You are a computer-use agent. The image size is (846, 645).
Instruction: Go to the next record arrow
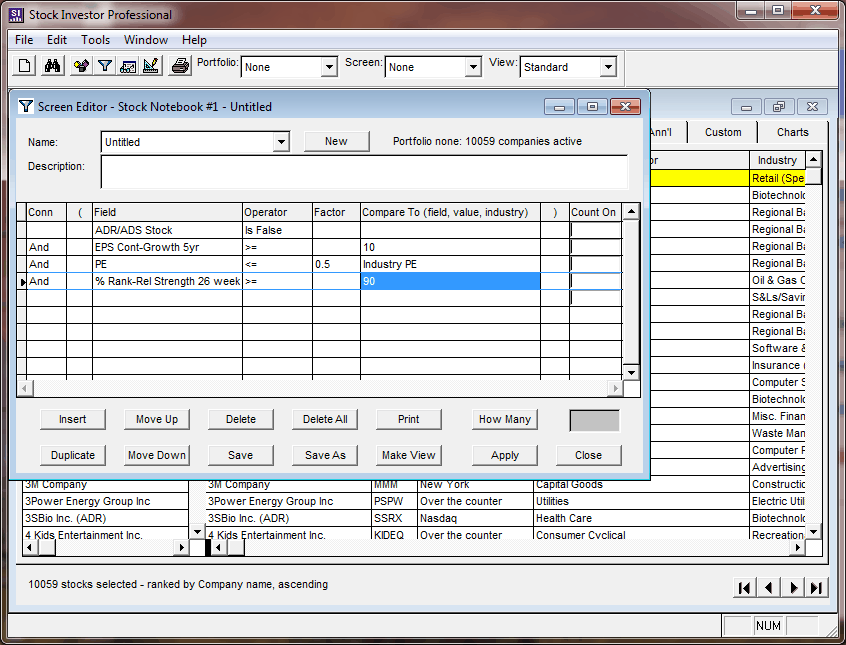[x=793, y=588]
